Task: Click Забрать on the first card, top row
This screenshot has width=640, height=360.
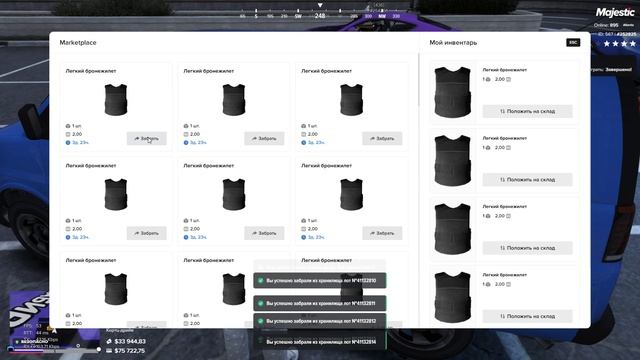Action: point(147,138)
